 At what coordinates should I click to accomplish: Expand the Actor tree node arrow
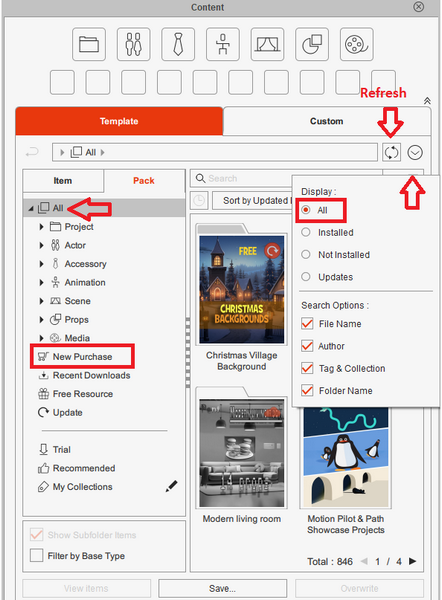(x=42, y=245)
